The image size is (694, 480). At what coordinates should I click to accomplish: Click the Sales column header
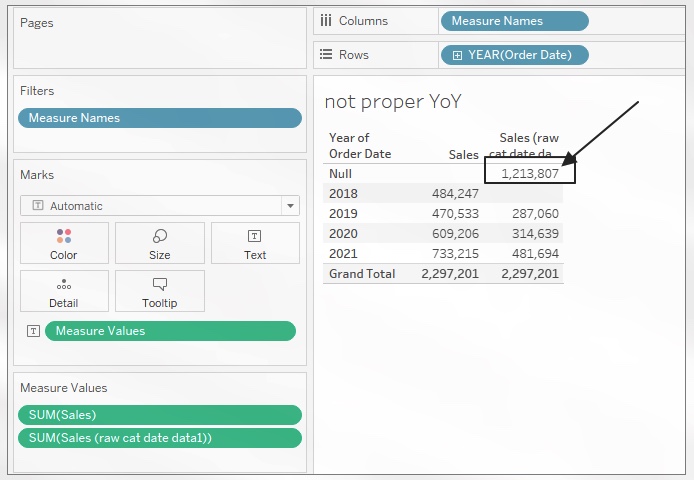463,155
